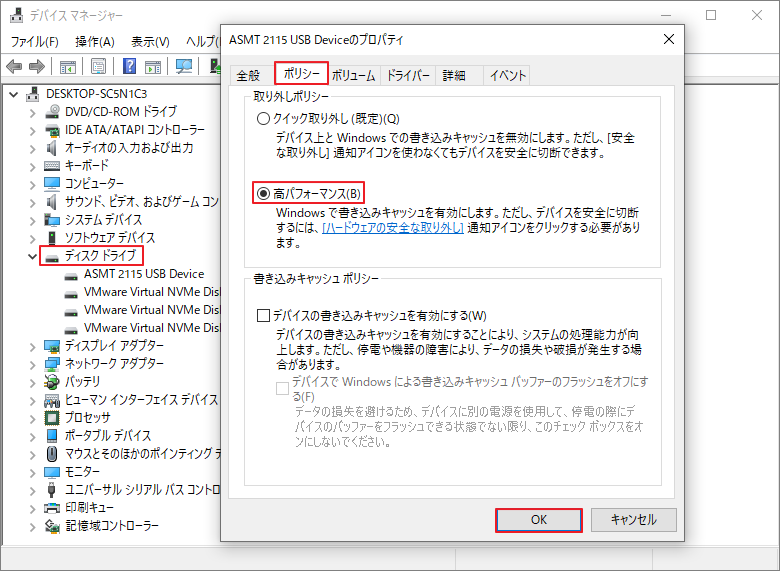The height and width of the screenshot is (571, 780).
Task: Click the ディスプレイ アダプター icon
Action: click(x=52, y=346)
